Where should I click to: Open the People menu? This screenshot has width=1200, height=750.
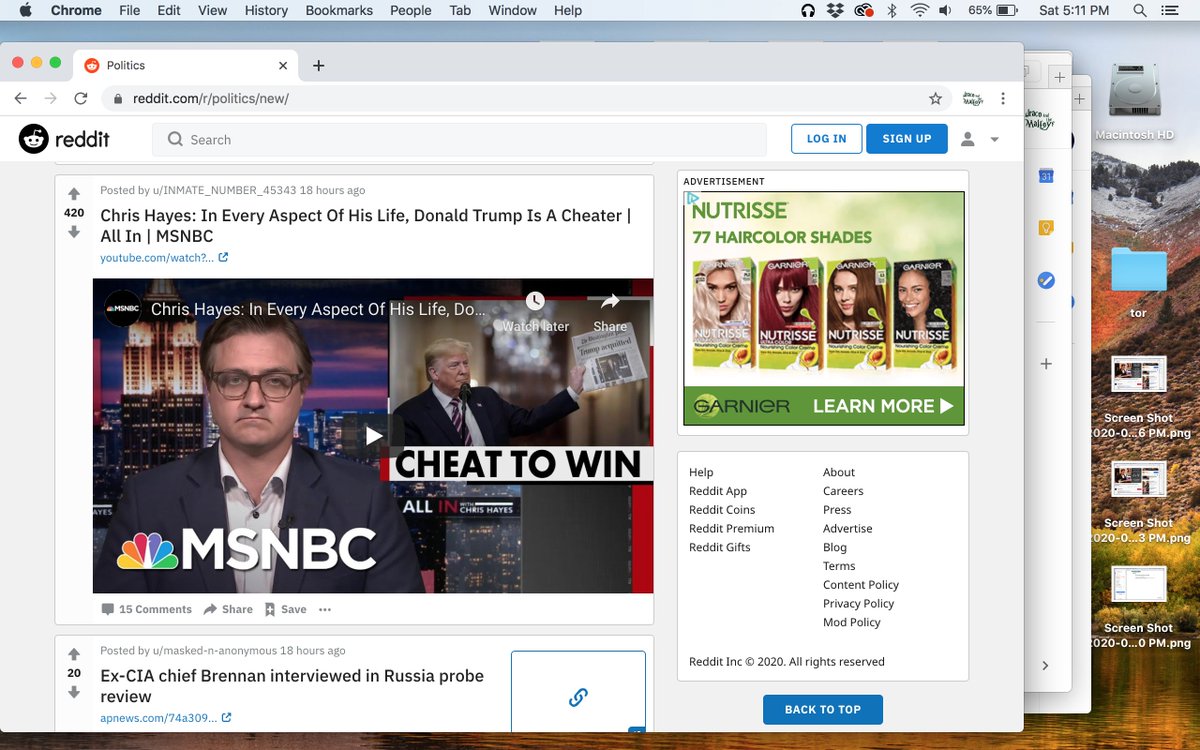410,10
